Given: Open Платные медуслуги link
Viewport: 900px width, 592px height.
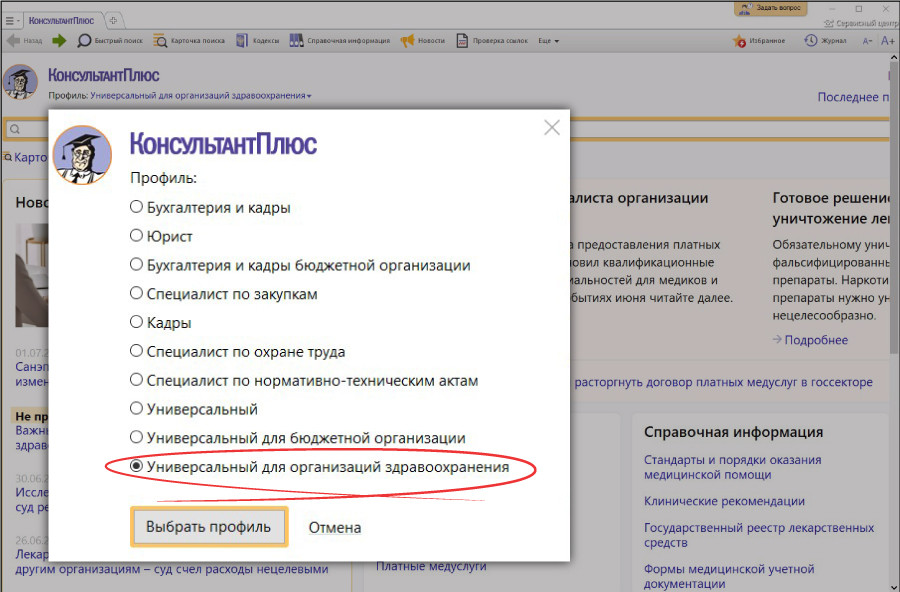Looking at the screenshot, I should (431, 566).
